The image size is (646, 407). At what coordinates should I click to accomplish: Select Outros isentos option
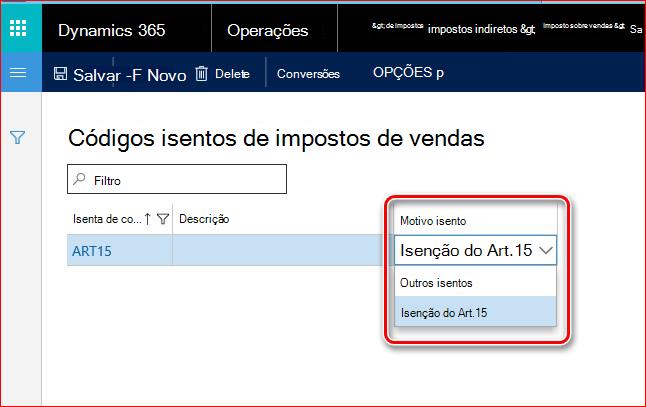pyautogui.click(x=475, y=283)
